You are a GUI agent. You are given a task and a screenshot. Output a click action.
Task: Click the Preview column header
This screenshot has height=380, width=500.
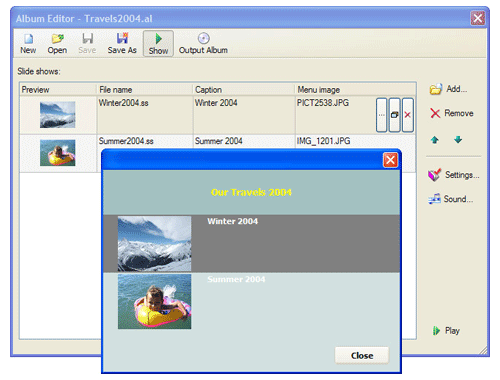pos(58,90)
